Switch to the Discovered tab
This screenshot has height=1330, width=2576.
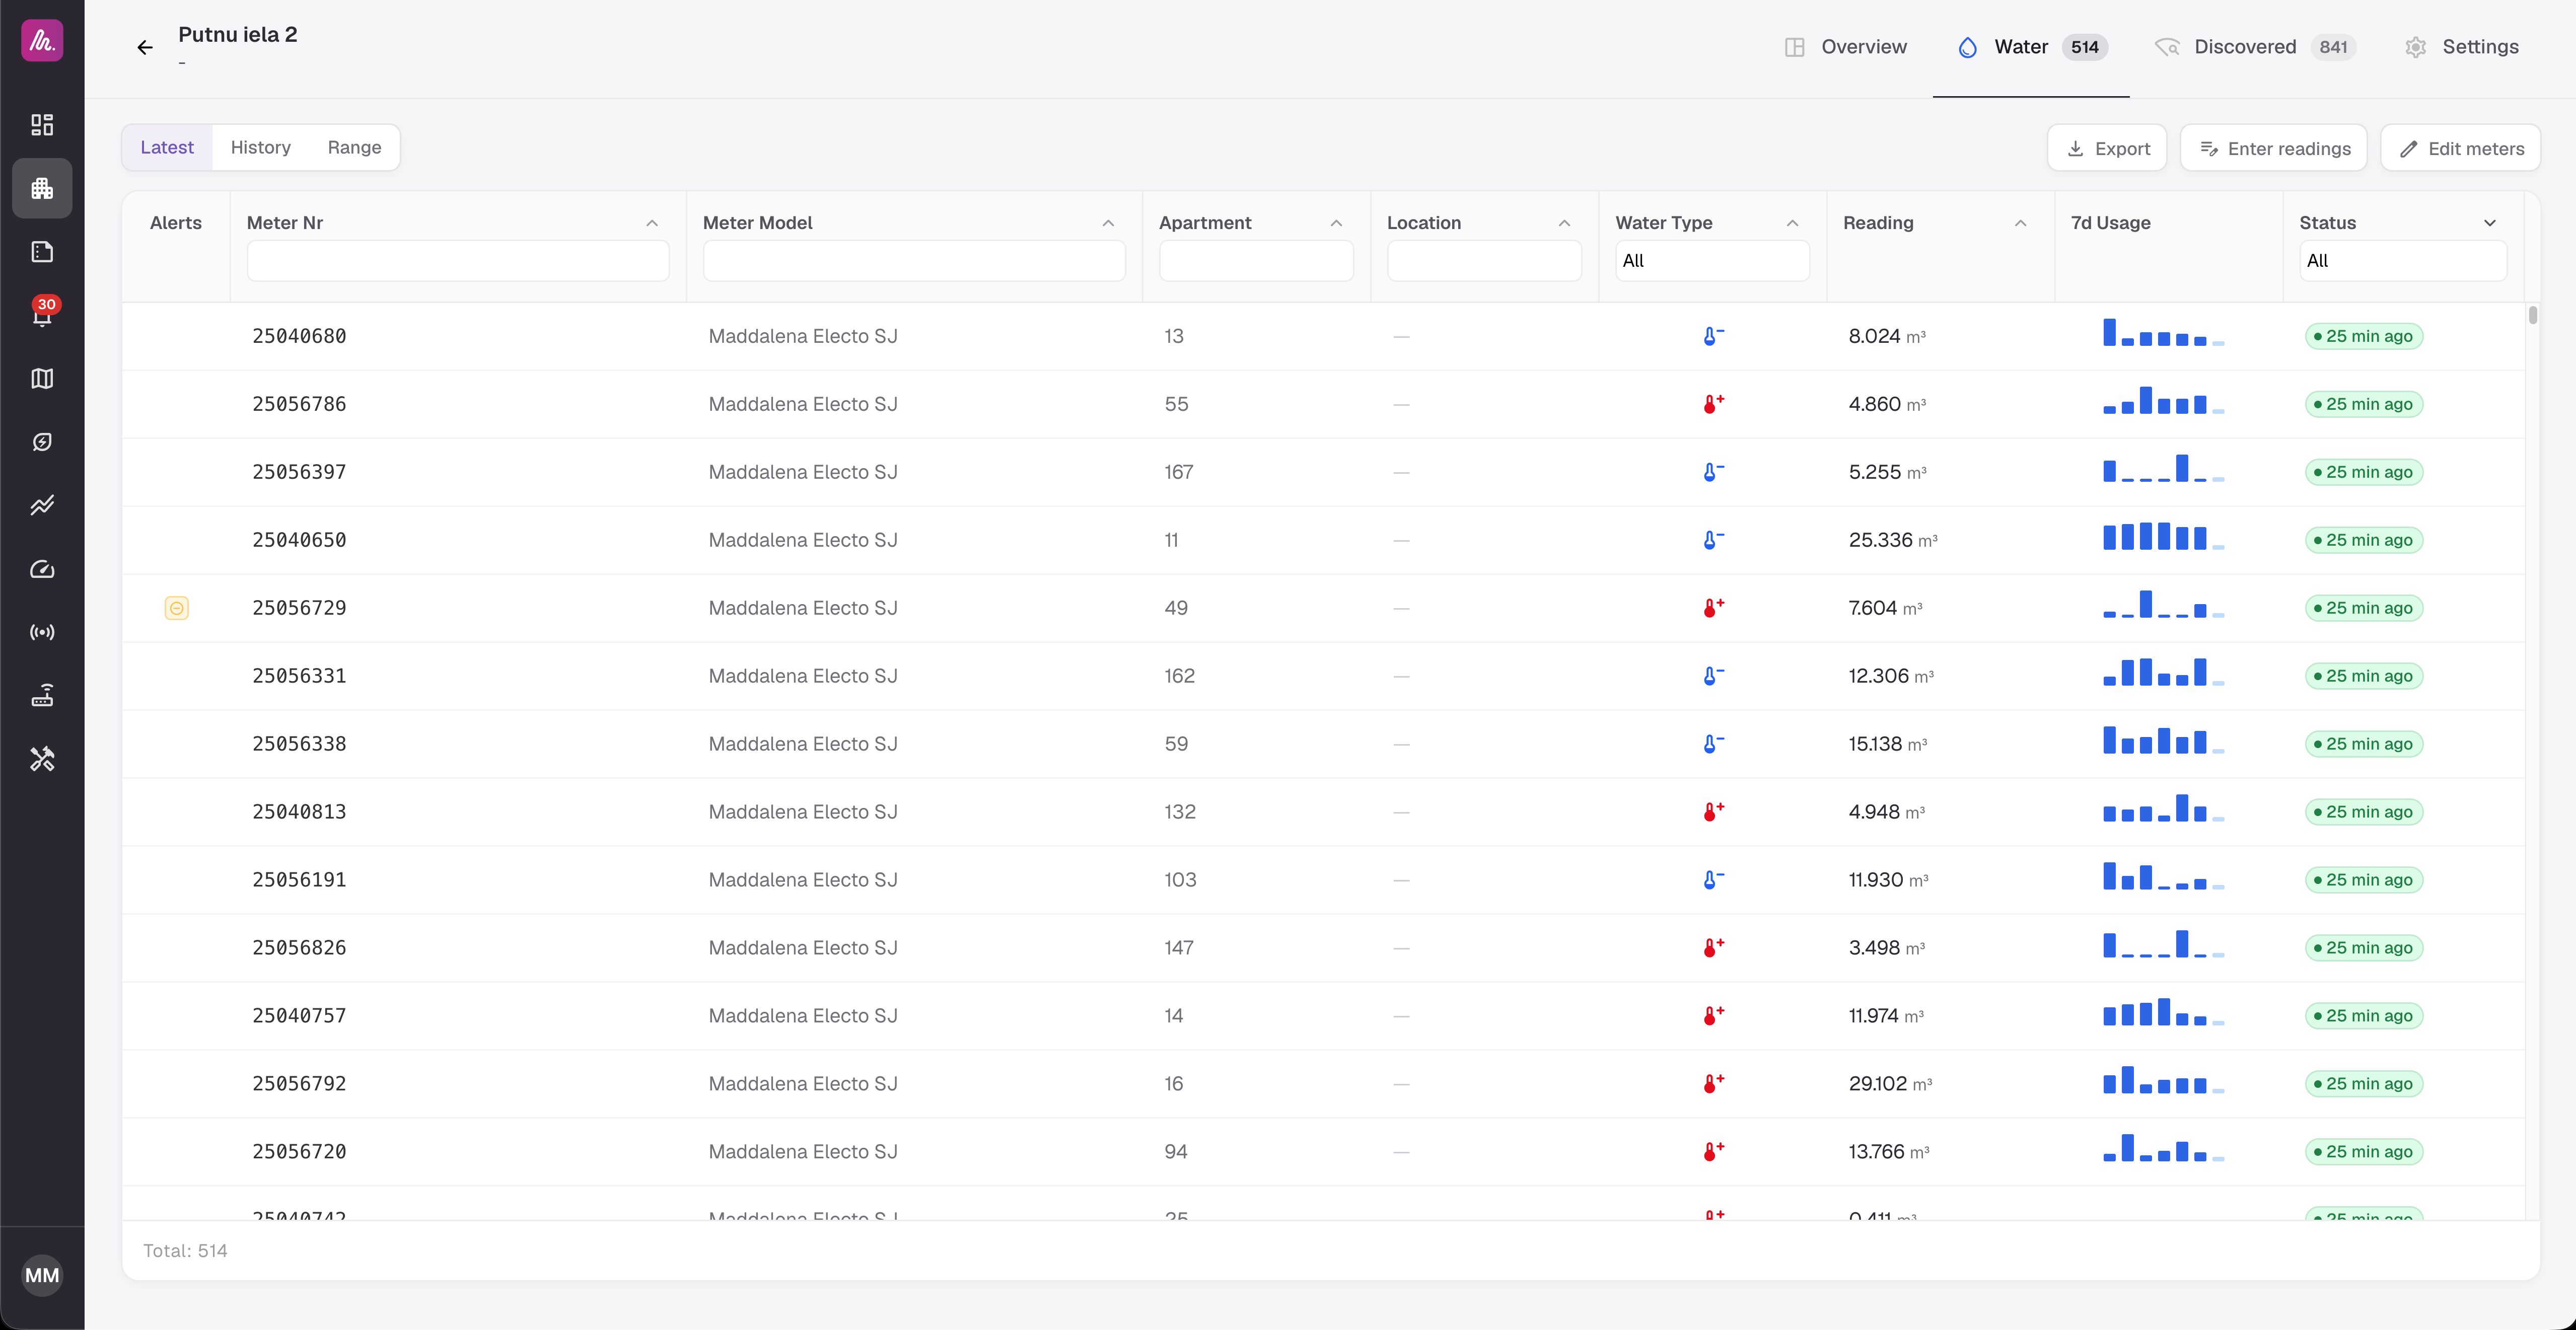(x=2256, y=47)
